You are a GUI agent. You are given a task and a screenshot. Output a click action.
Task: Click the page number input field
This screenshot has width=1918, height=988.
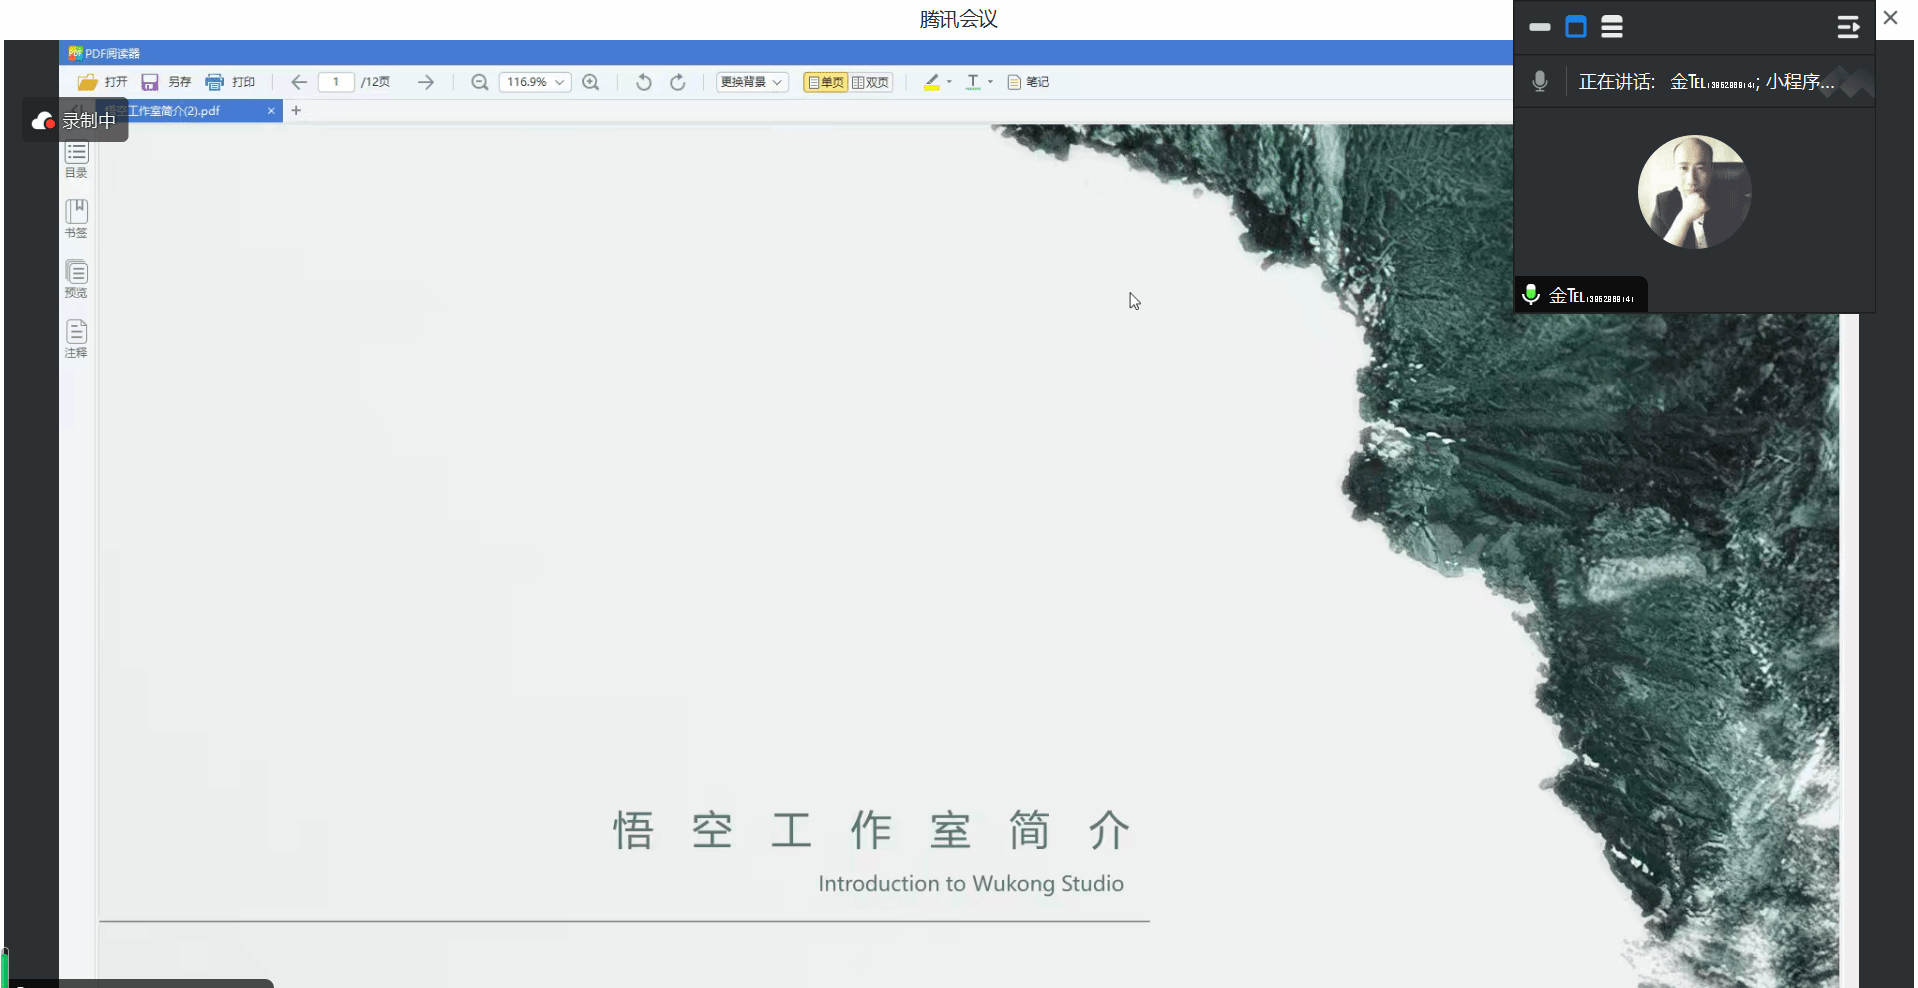coord(336,82)
